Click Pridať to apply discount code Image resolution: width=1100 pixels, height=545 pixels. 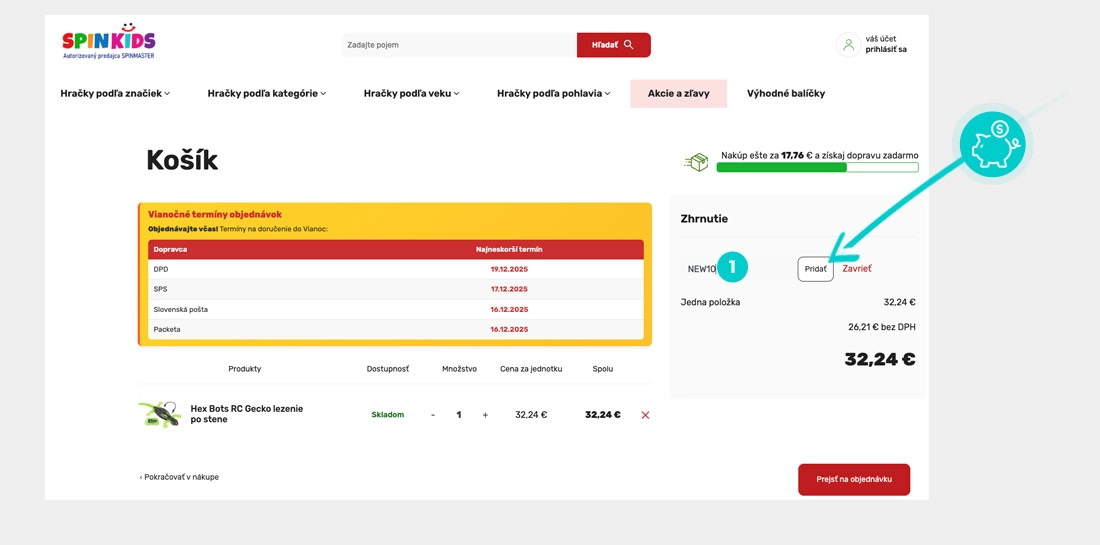[x=815, y=269]
